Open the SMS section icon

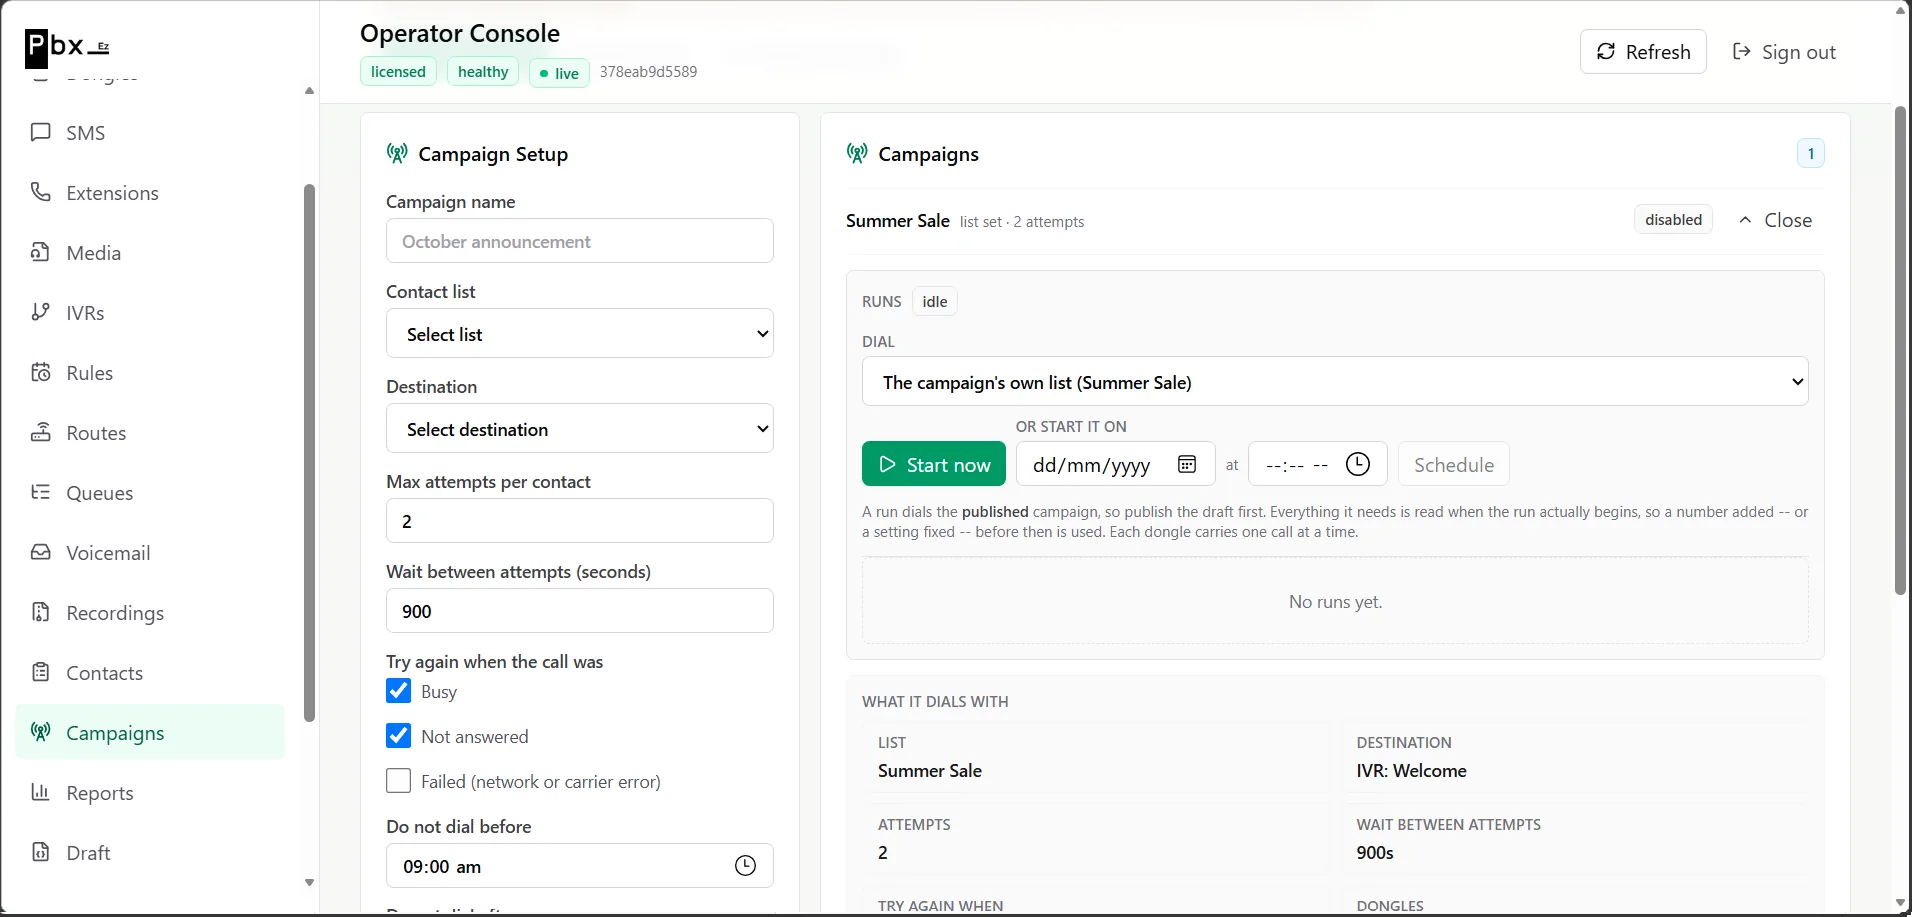pos(41,132)
